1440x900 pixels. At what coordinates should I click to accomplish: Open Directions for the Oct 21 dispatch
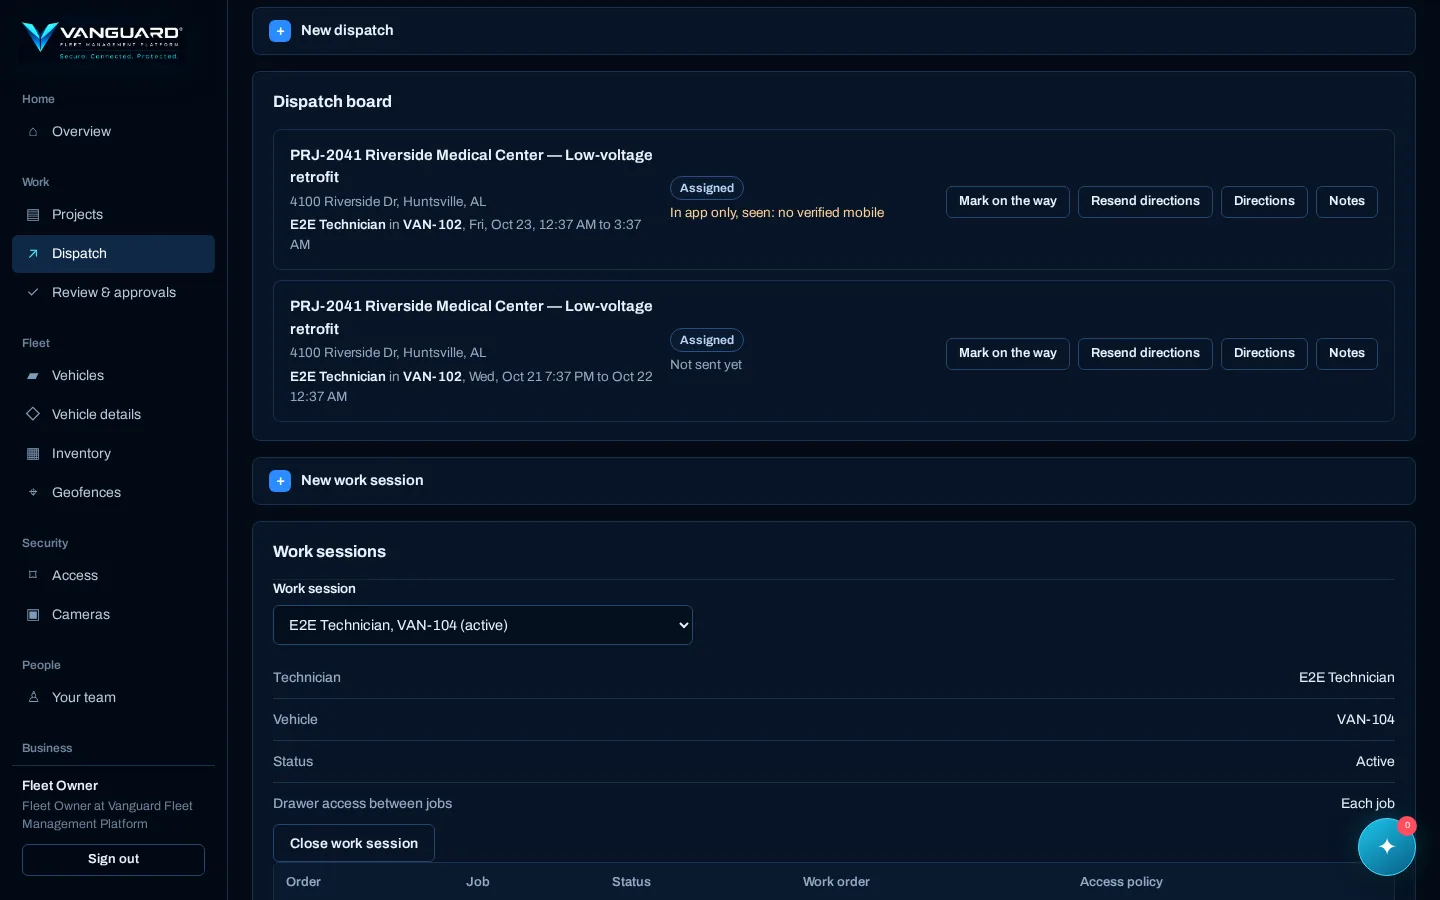[1264, 354]
